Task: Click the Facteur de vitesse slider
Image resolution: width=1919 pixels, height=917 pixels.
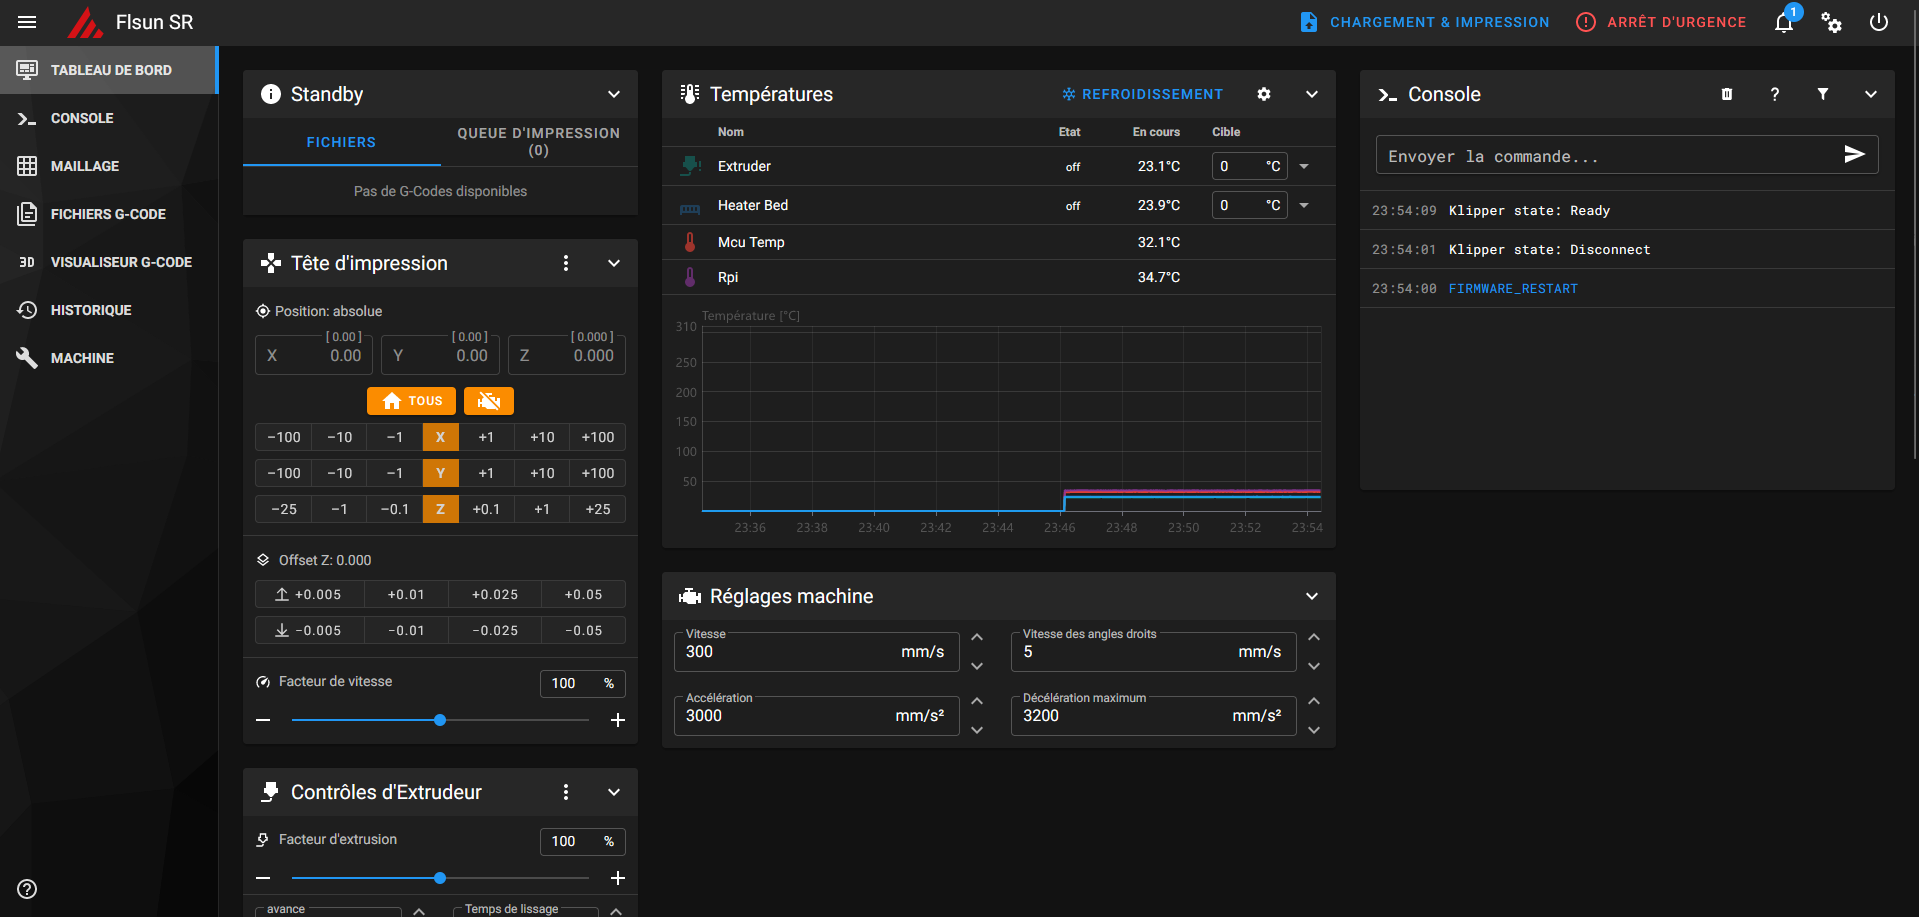Action: pos(440,720)
